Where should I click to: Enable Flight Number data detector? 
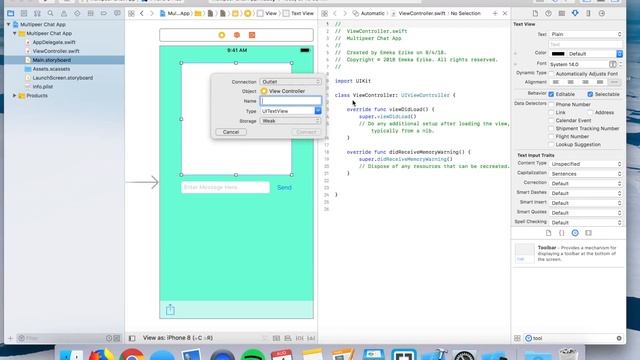pyautogui.click(x=551, y=136)
